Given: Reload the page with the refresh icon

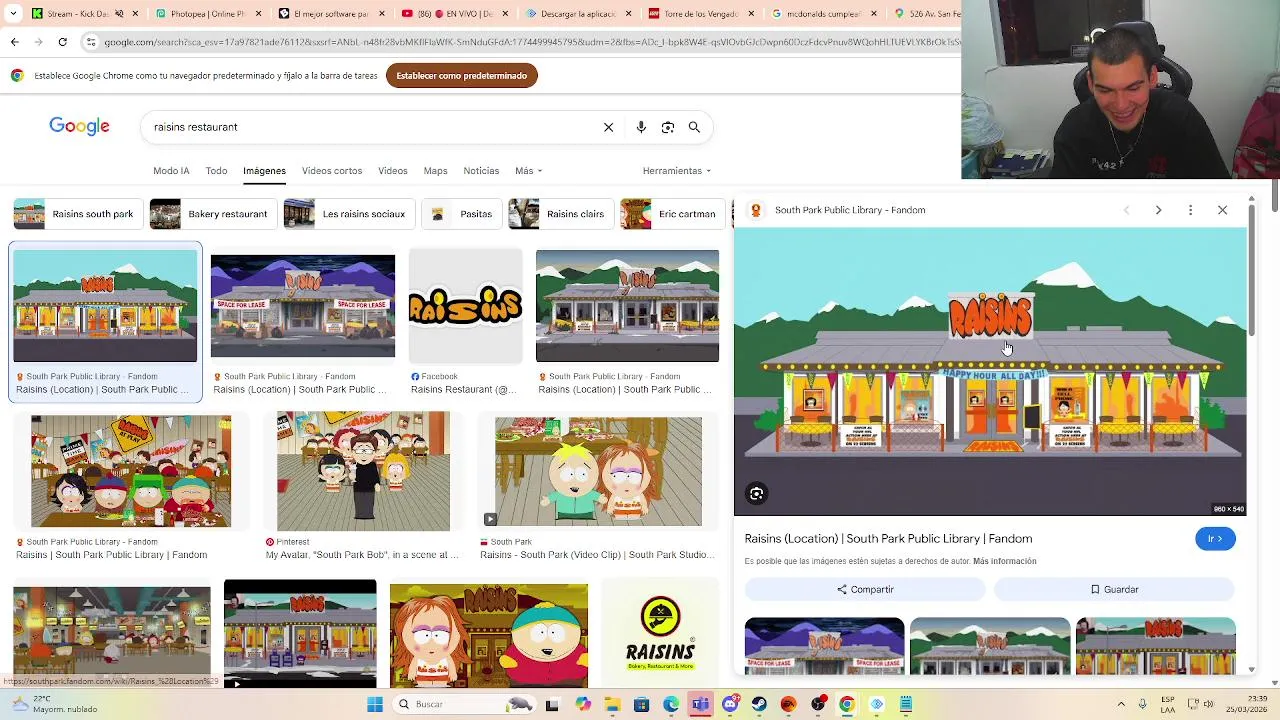Looking at the screenshot, I should 62,42.
